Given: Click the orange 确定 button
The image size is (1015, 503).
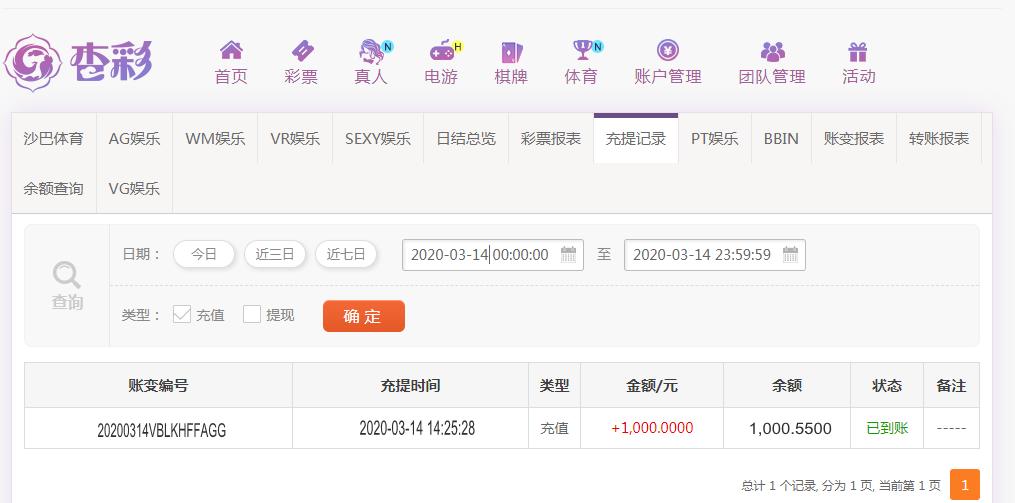Looking at the screenshot, I should pos(364,316).
